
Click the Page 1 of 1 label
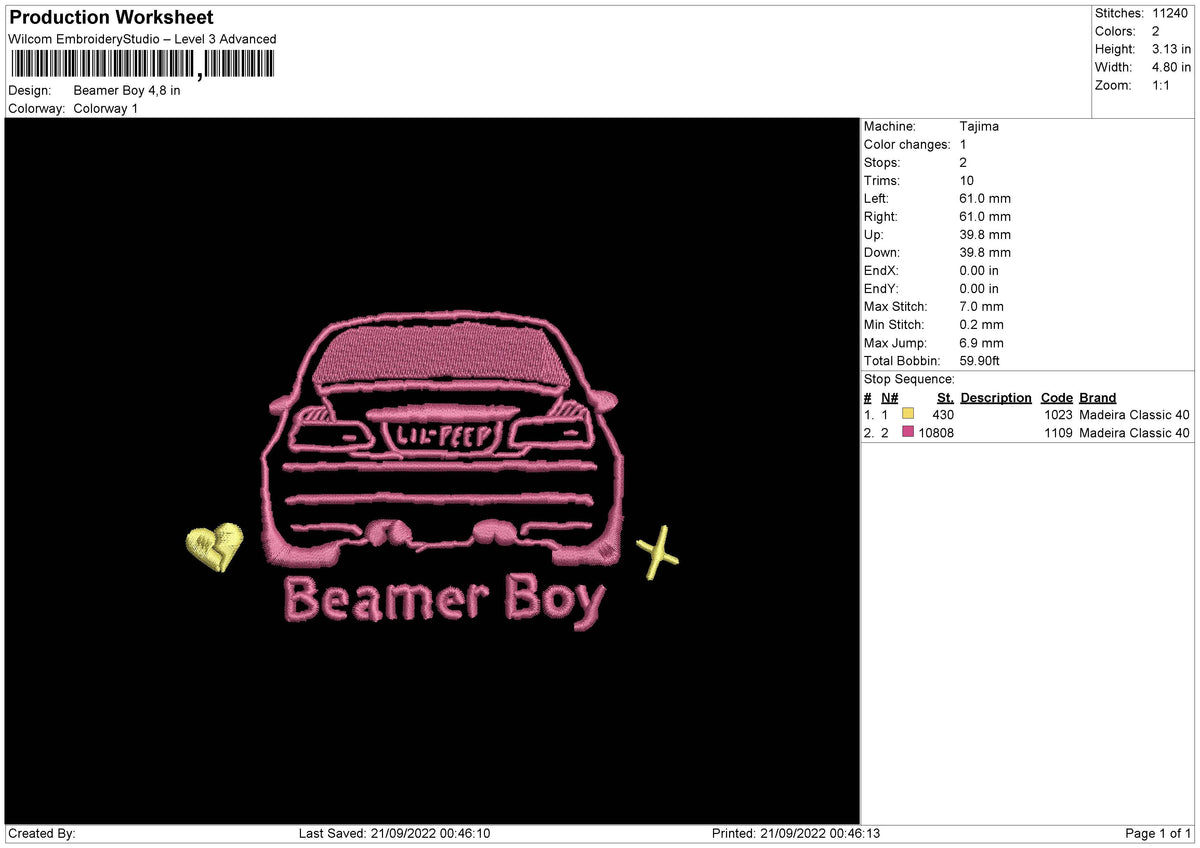[x=1155, y=832]
